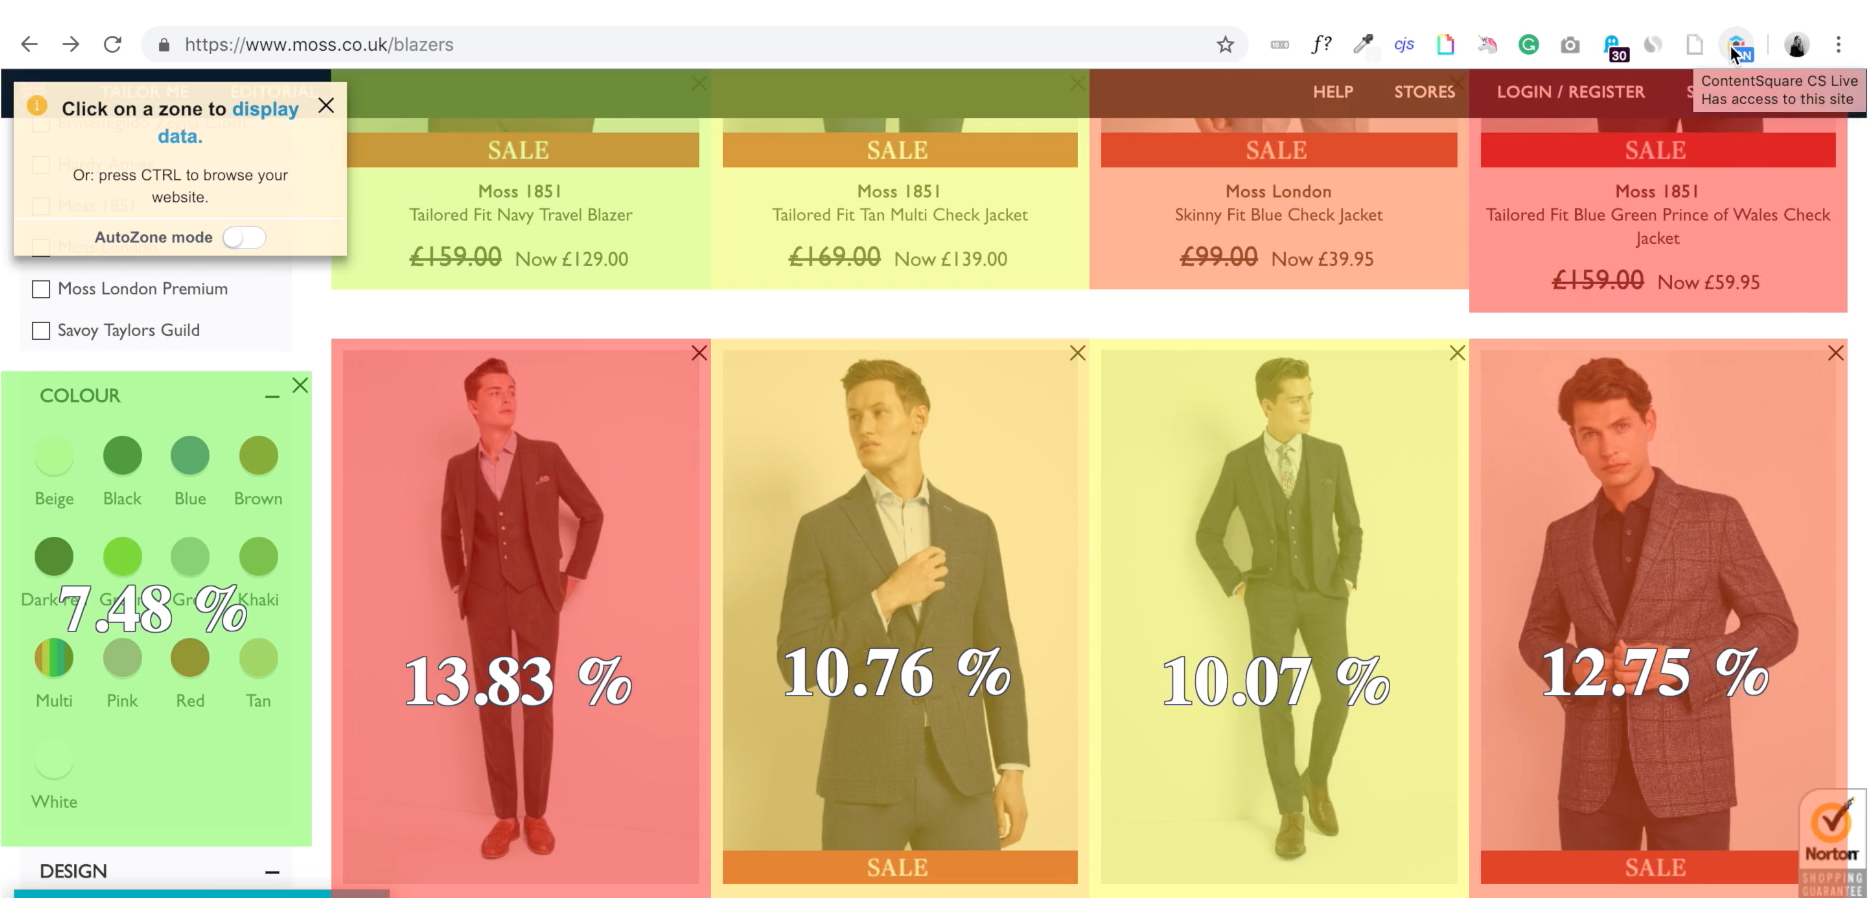The image size is (1870, 898).
Task: Open the ContentSquare CS Live extension
Action: point(1737,45)
